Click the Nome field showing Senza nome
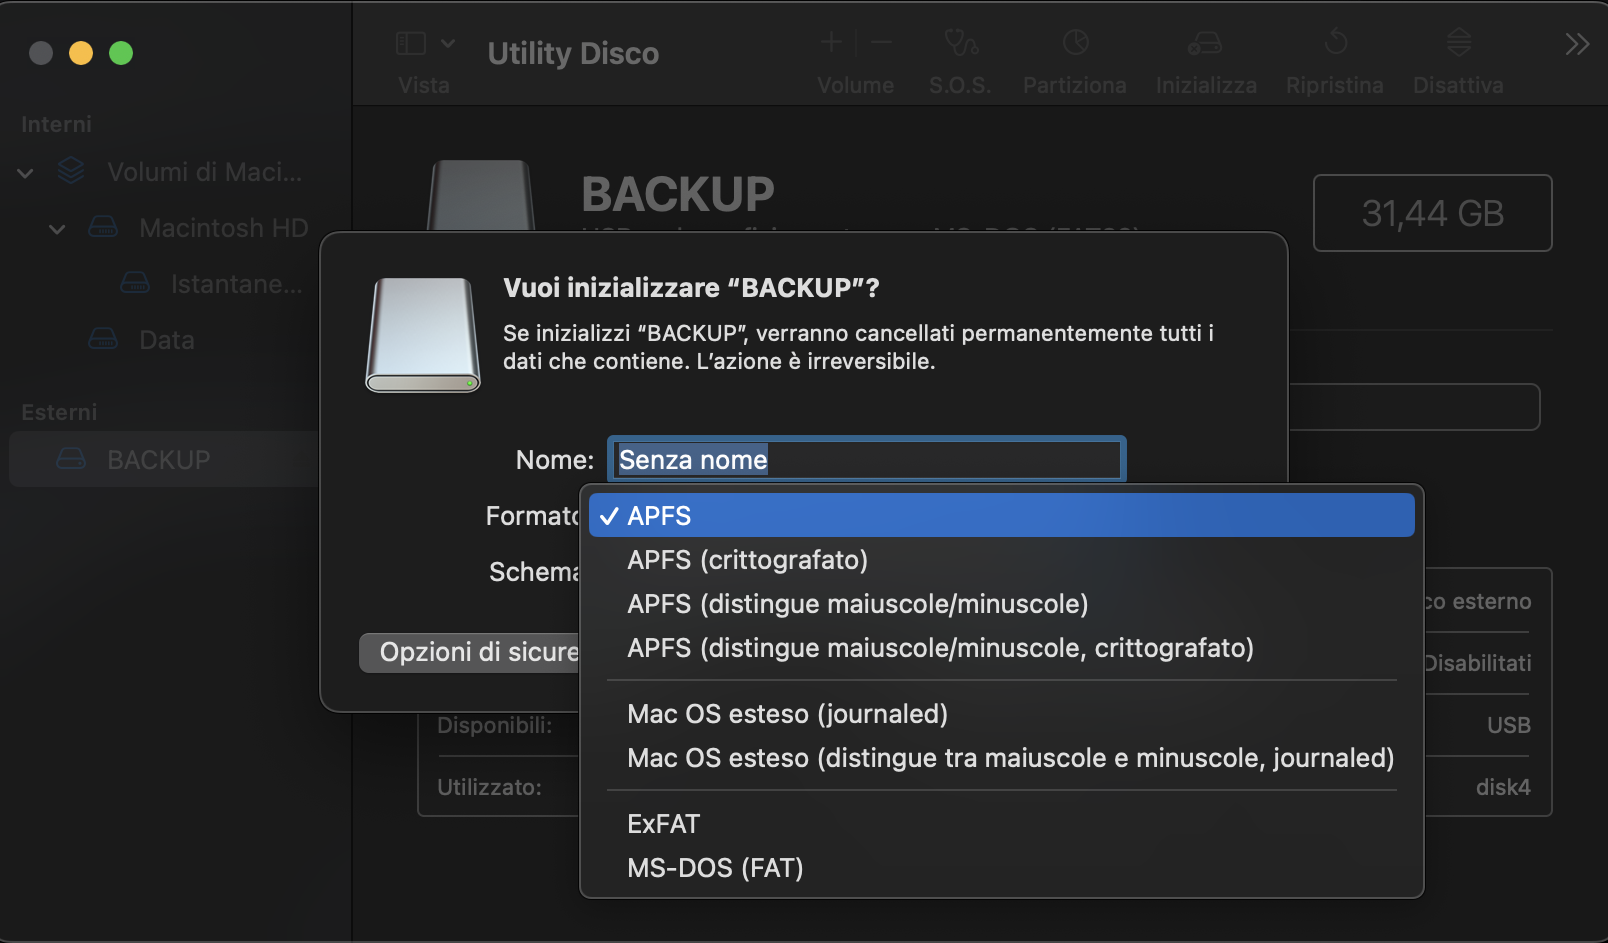1608x943 pixels. [x=866, y=459]
